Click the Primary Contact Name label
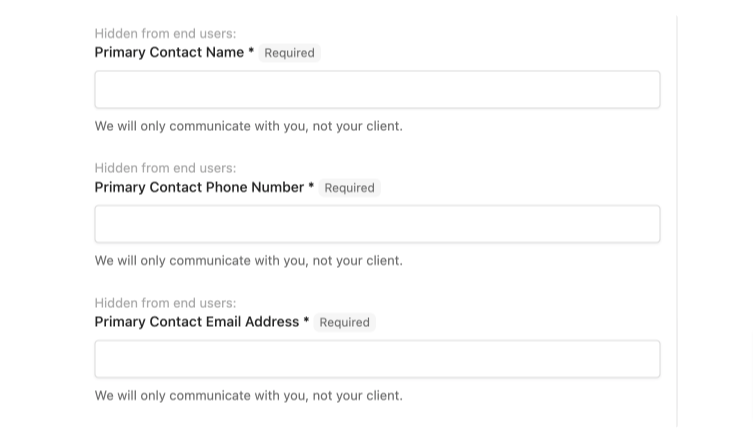This screenshot has width=753, height=439. tap(169, 52)
